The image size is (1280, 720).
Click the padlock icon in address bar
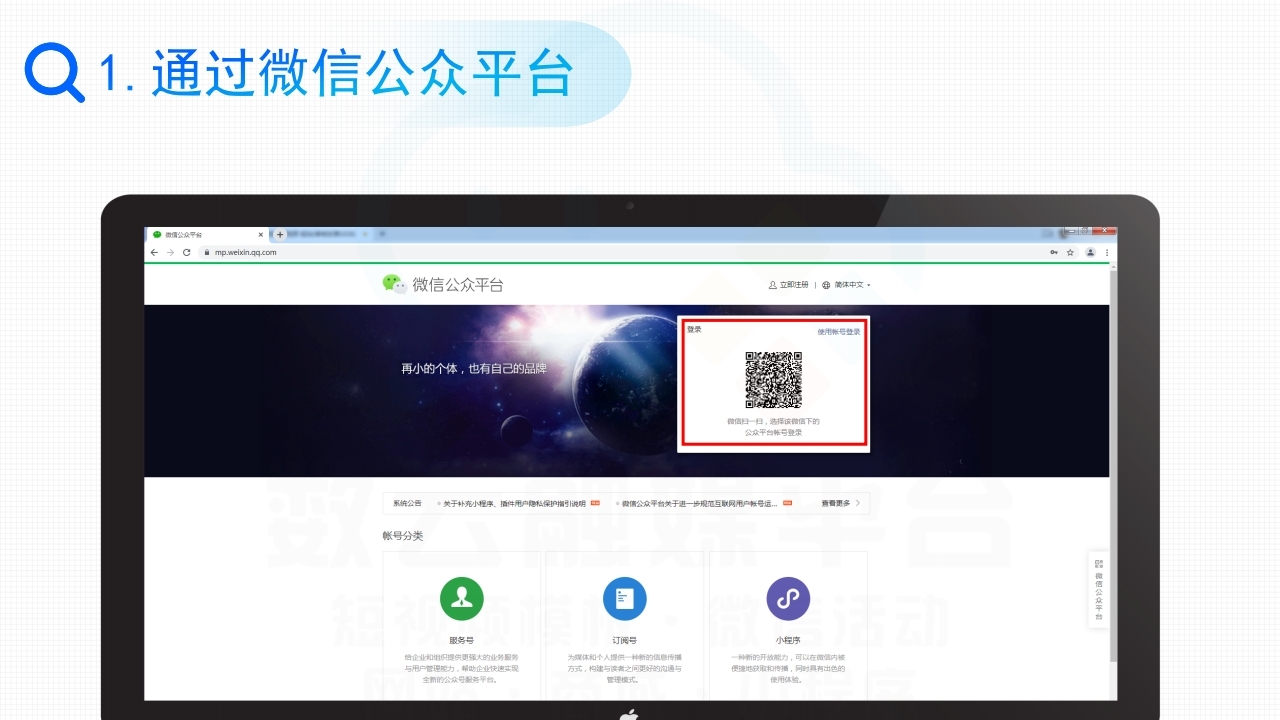(207, 253)
